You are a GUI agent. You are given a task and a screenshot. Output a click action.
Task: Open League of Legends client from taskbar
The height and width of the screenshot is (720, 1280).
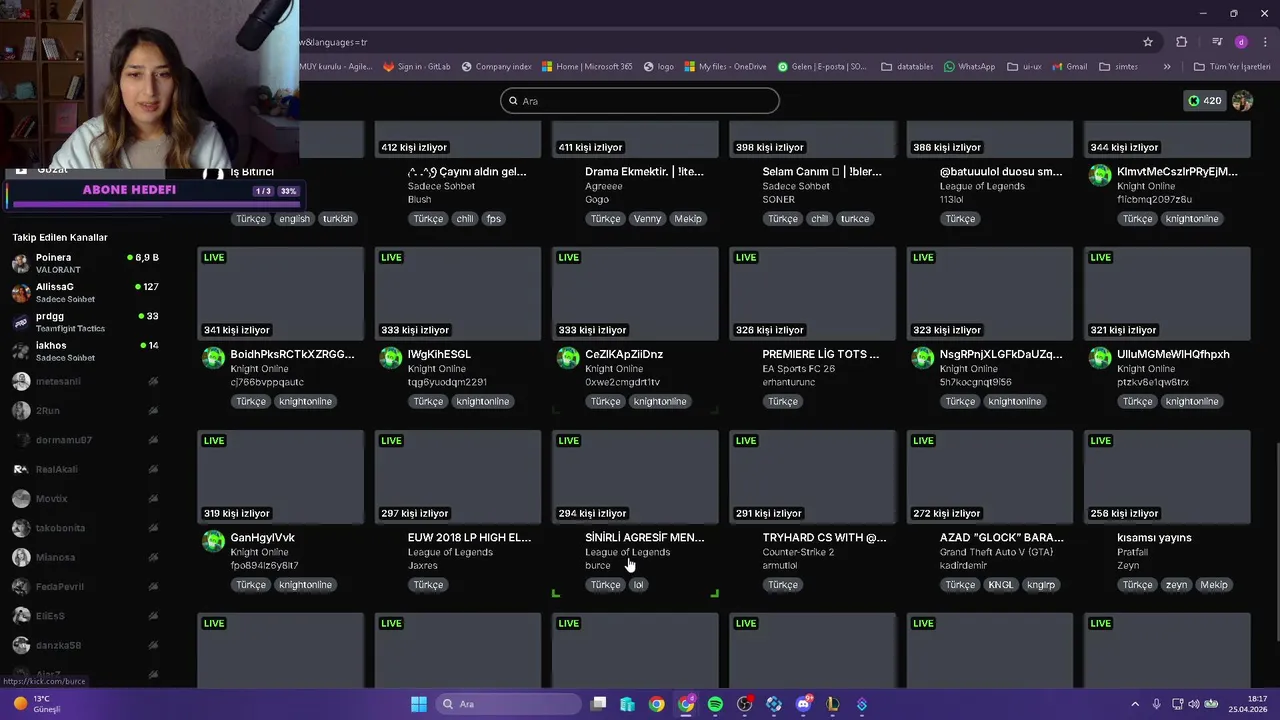[832, 704]
